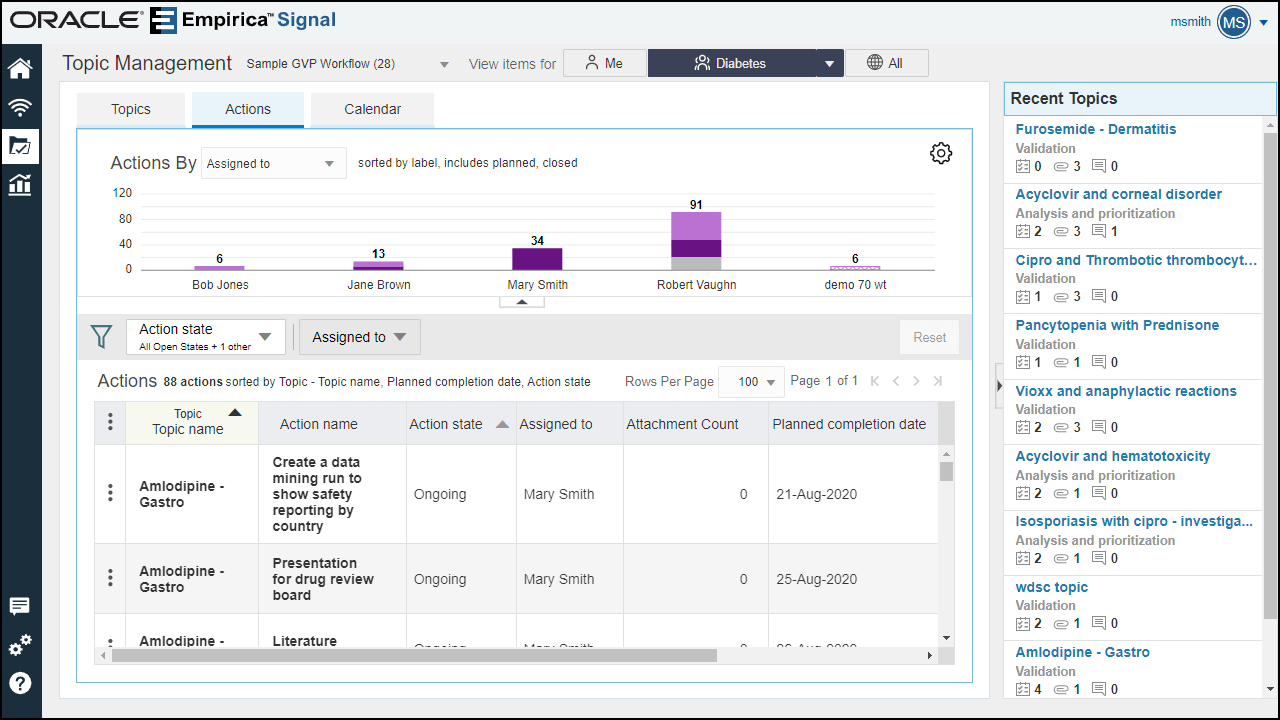Open drug profiles via the bar chart sidebar icon
1280x720 pixels.
pyautogui.click(x=20, y=185)
